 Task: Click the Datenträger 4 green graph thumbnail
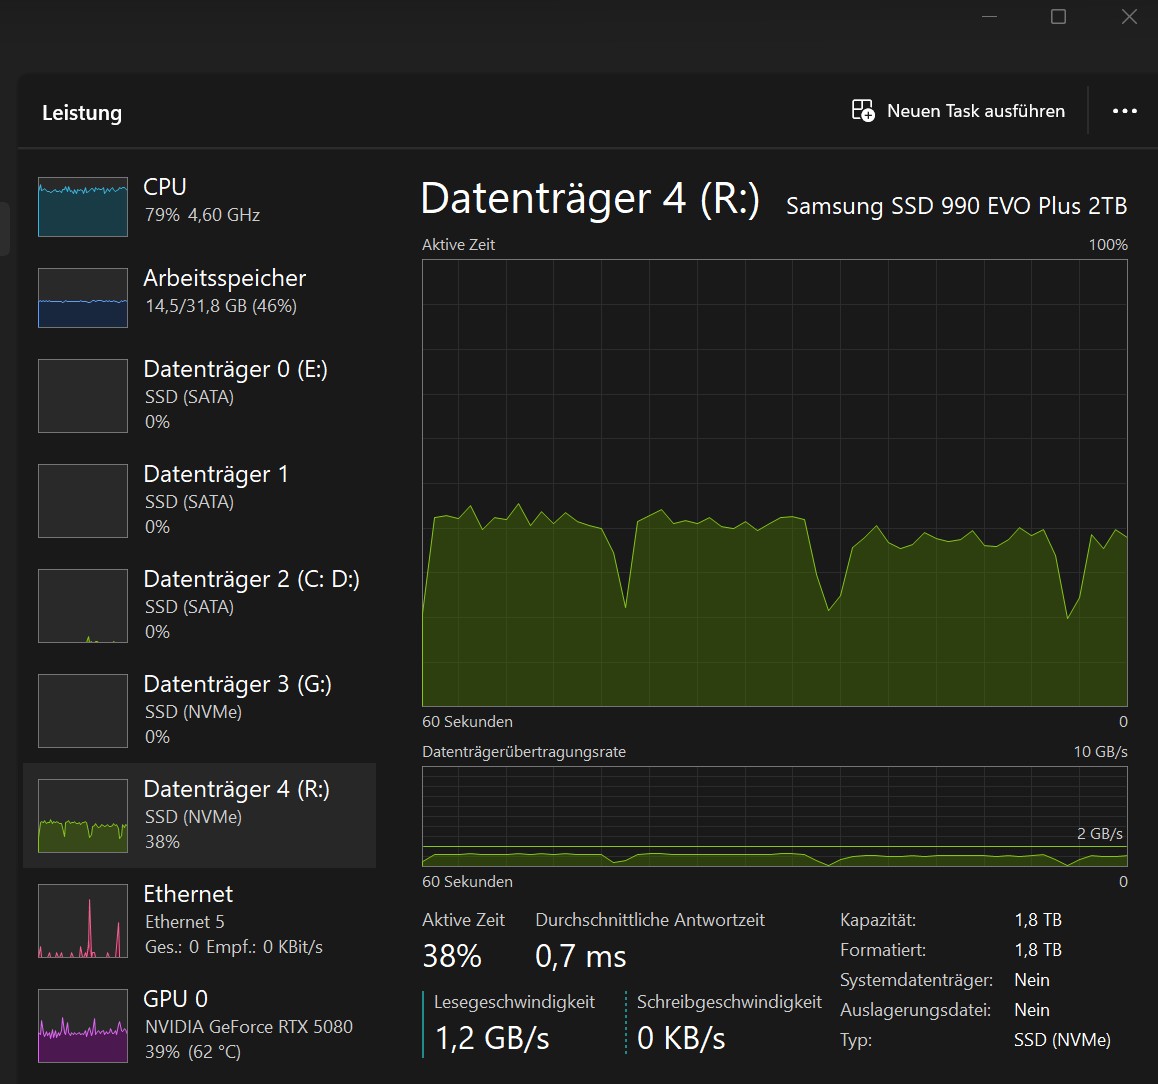[83, 816]
